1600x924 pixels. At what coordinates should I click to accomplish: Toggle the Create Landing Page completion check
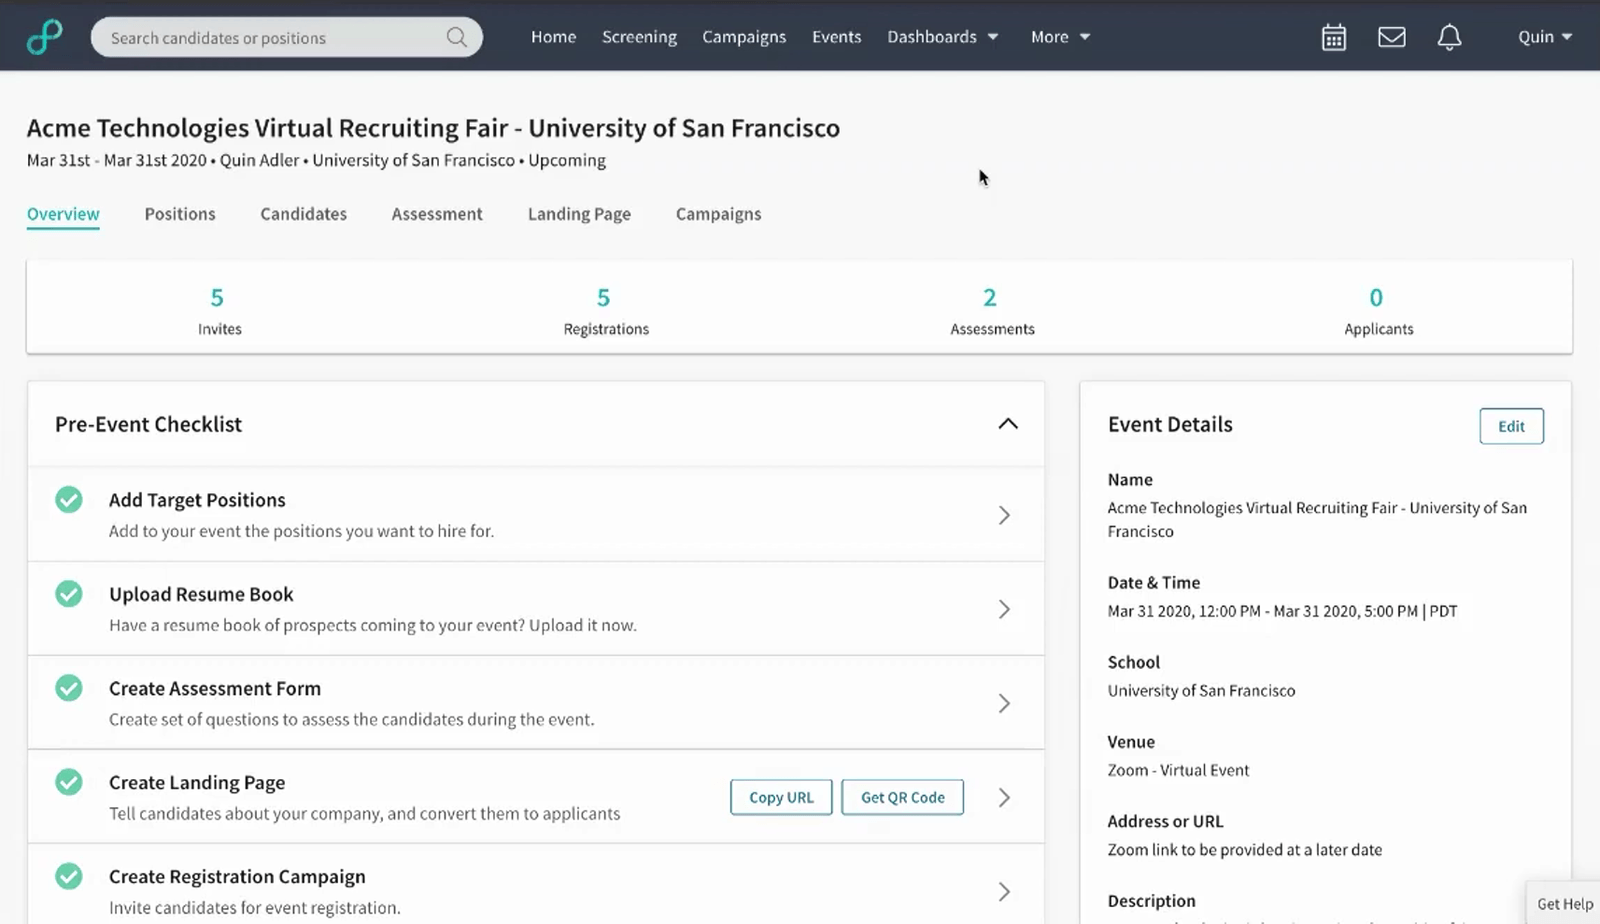click(68, 782)
